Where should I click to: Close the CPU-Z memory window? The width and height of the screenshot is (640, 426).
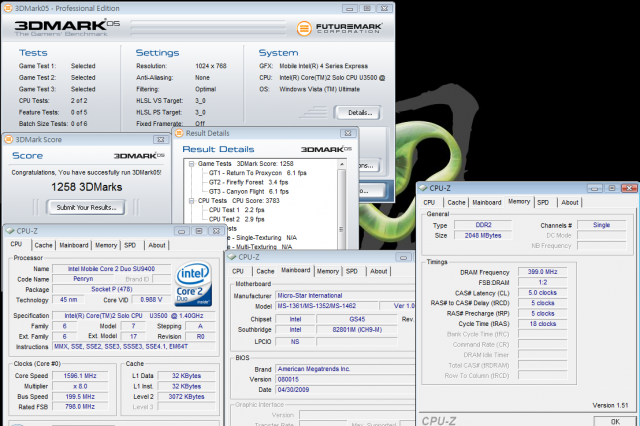pos(629,188)
